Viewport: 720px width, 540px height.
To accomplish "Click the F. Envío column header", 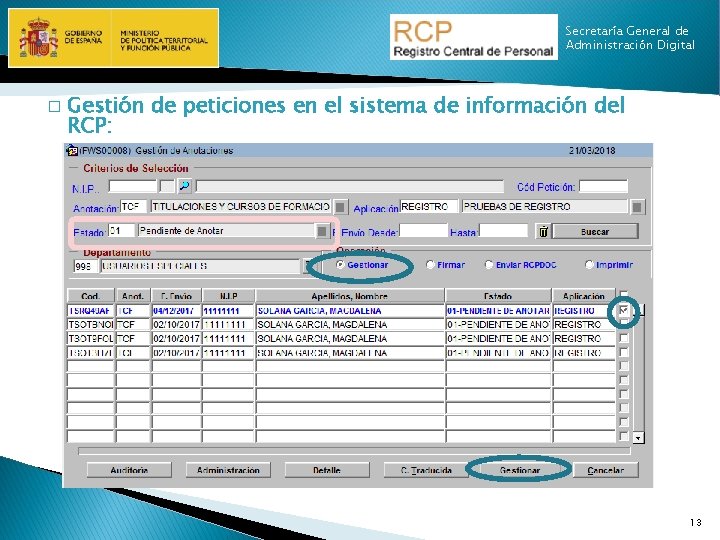I will pyautogui.click(x=176, y=296).
